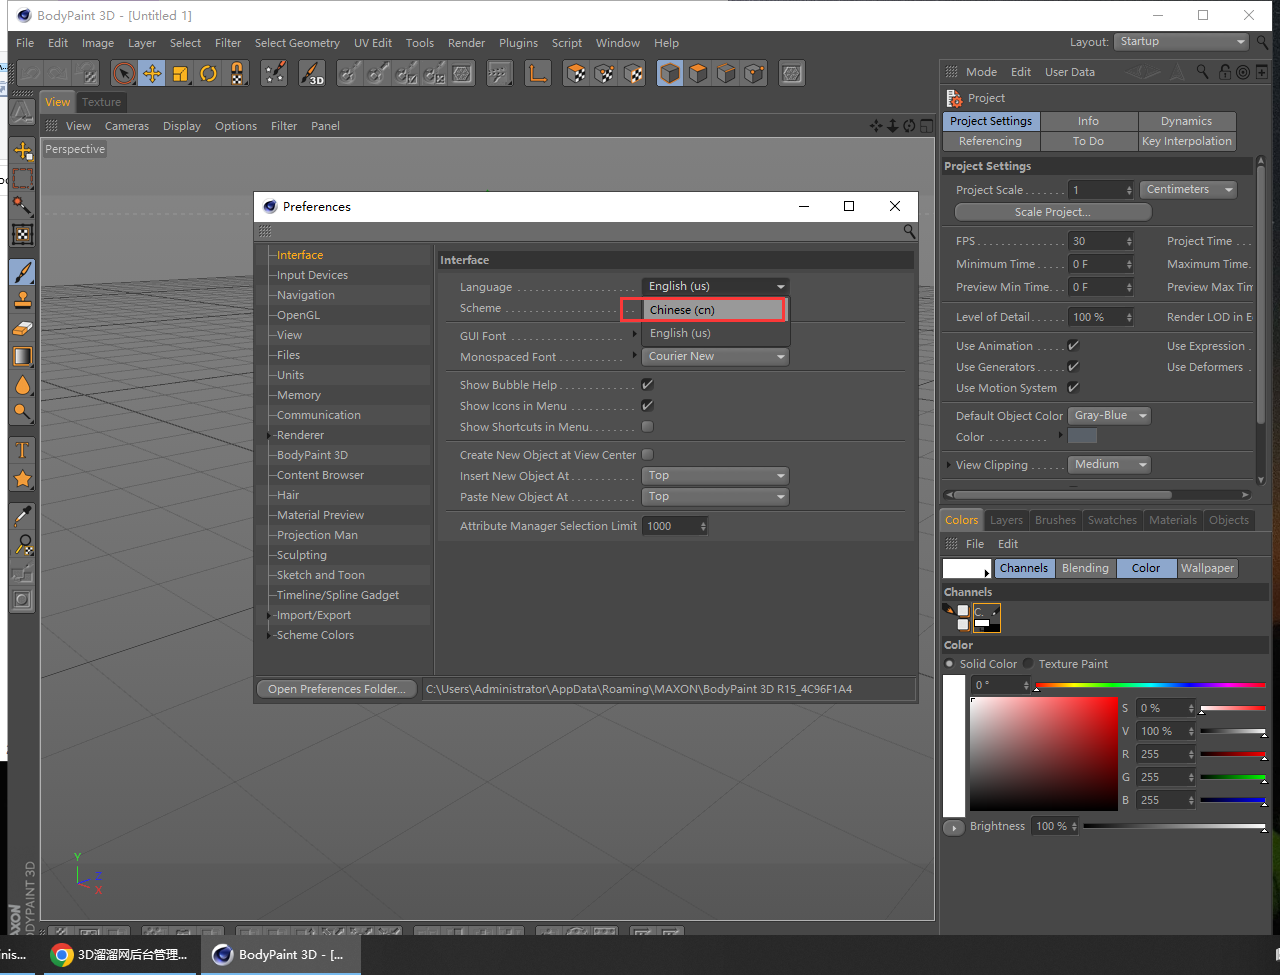Image resolution: width=1280 pixels, height=975 pixels.
Task: Select the star Shape tool
Action: [22, 479]
